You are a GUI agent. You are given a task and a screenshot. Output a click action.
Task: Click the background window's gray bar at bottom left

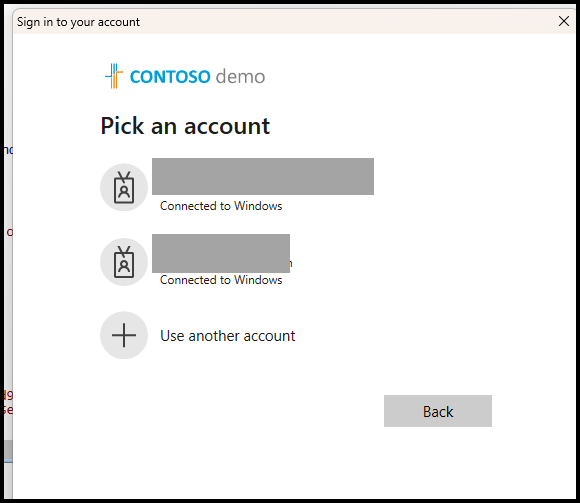pos(8,450)
